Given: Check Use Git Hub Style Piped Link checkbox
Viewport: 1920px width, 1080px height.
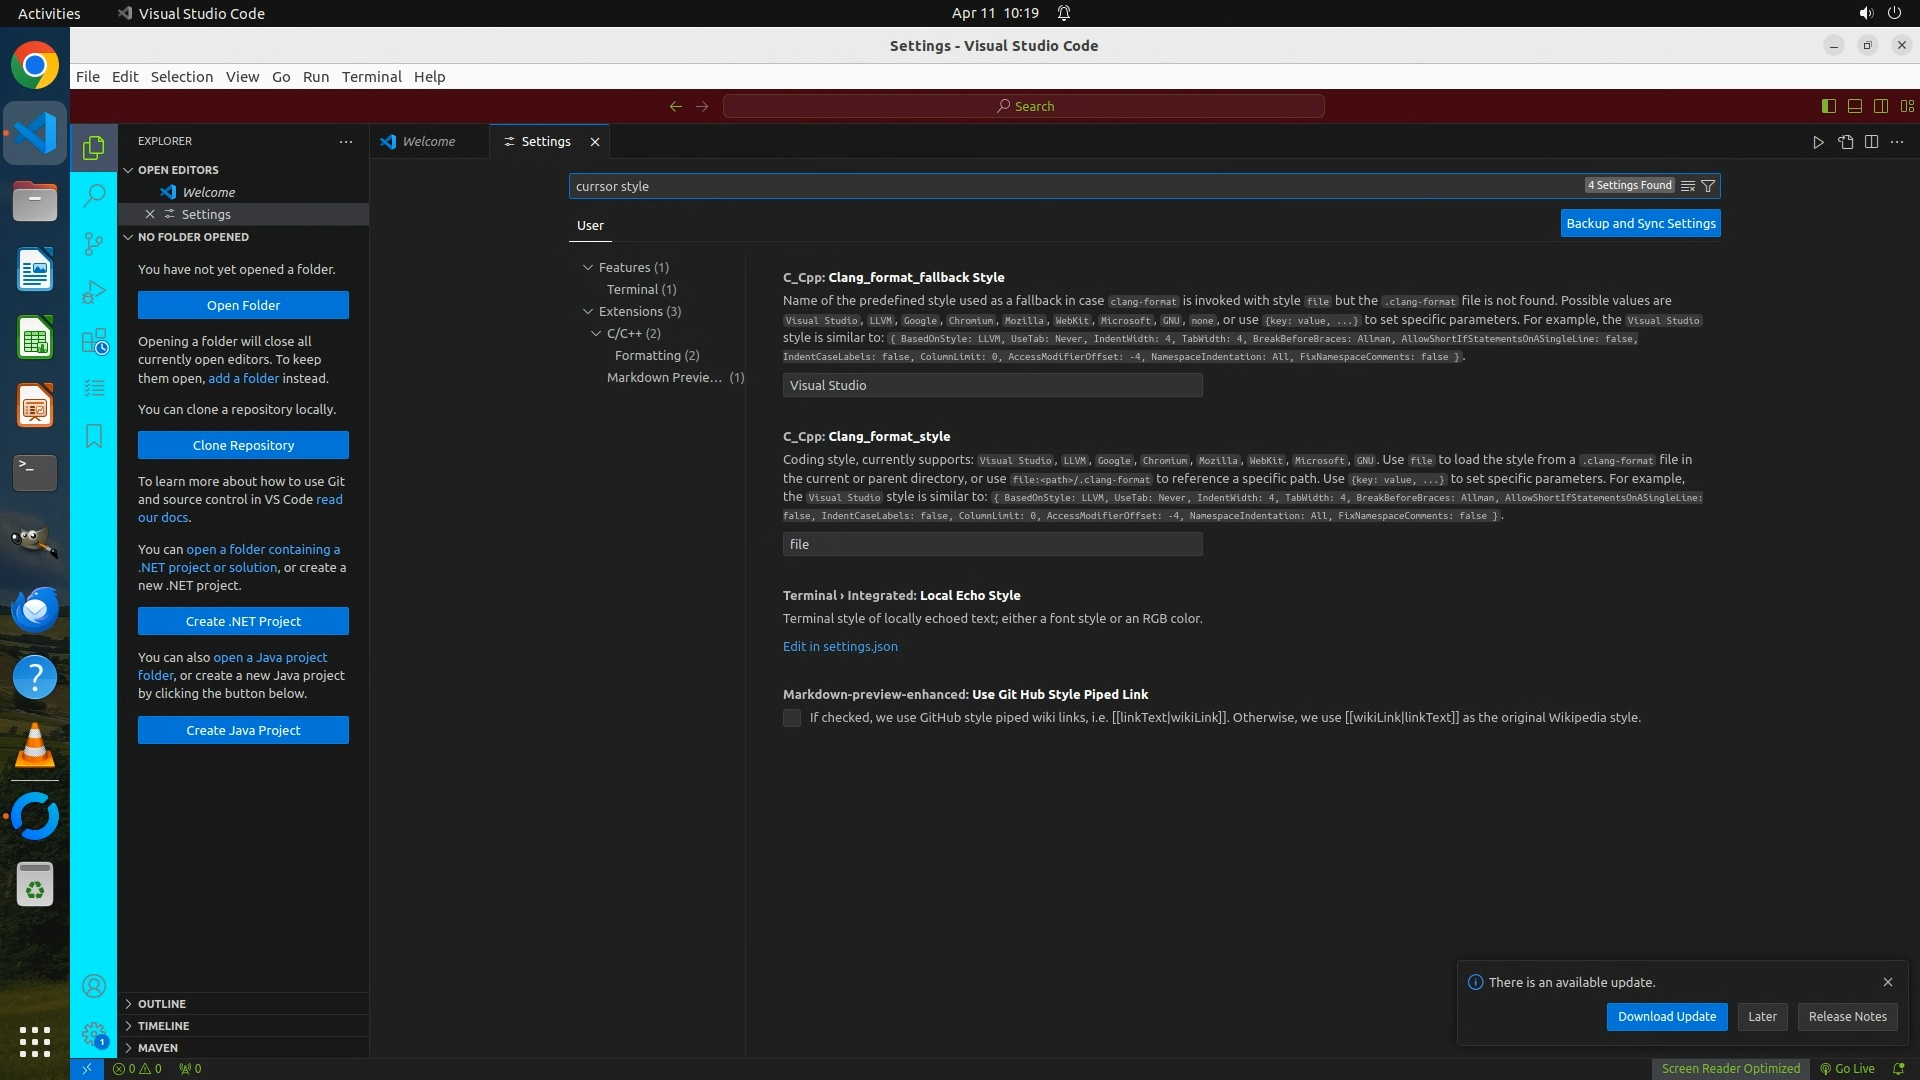Looking at the screenshot, I should click(x=792, y=718).
